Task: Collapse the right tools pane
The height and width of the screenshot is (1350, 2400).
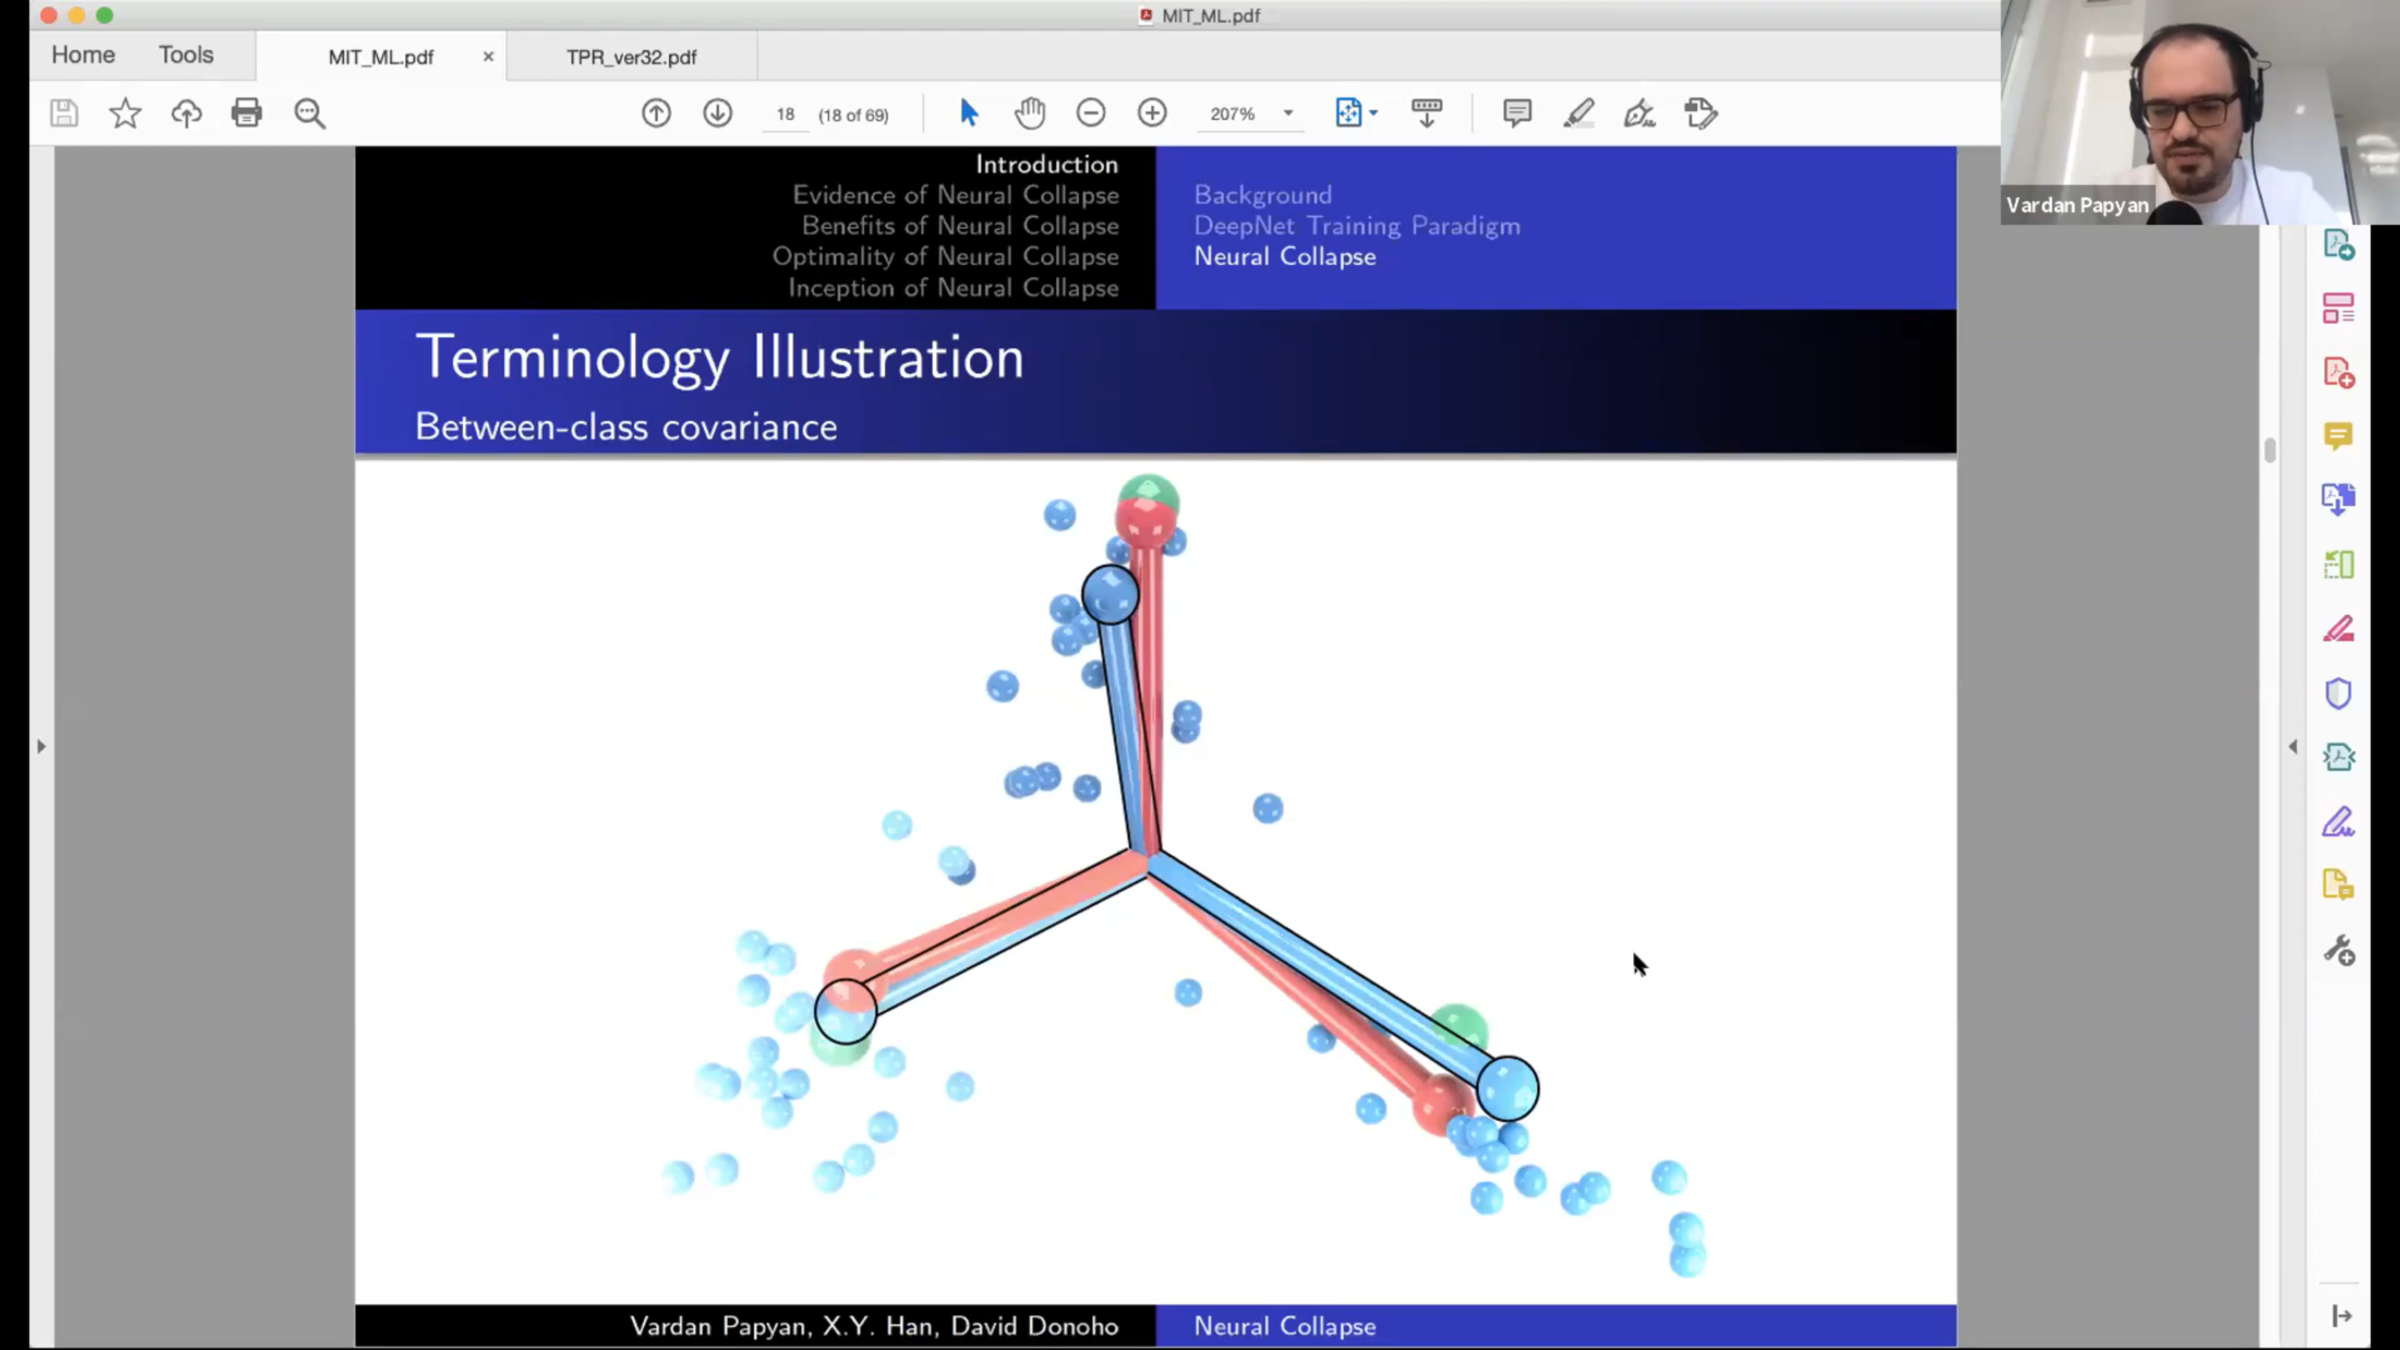Action: [2293, 746]
